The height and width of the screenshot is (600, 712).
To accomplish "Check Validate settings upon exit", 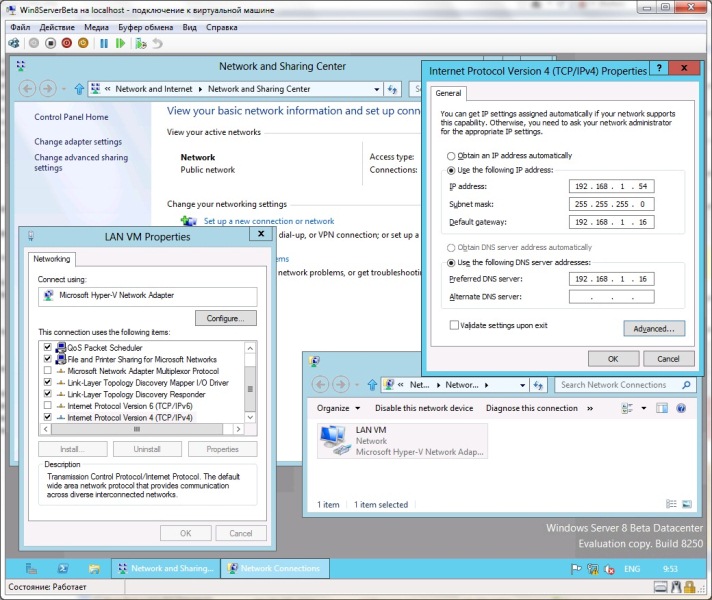I will [454, 325].
